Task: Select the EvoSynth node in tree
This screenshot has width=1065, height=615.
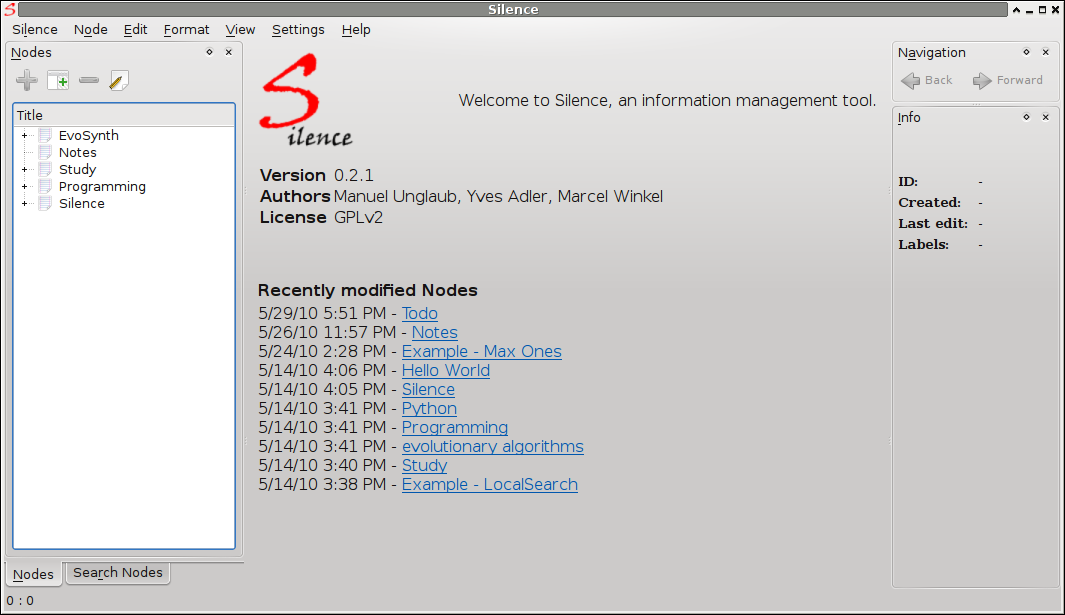Action: (x=88, y=135)
